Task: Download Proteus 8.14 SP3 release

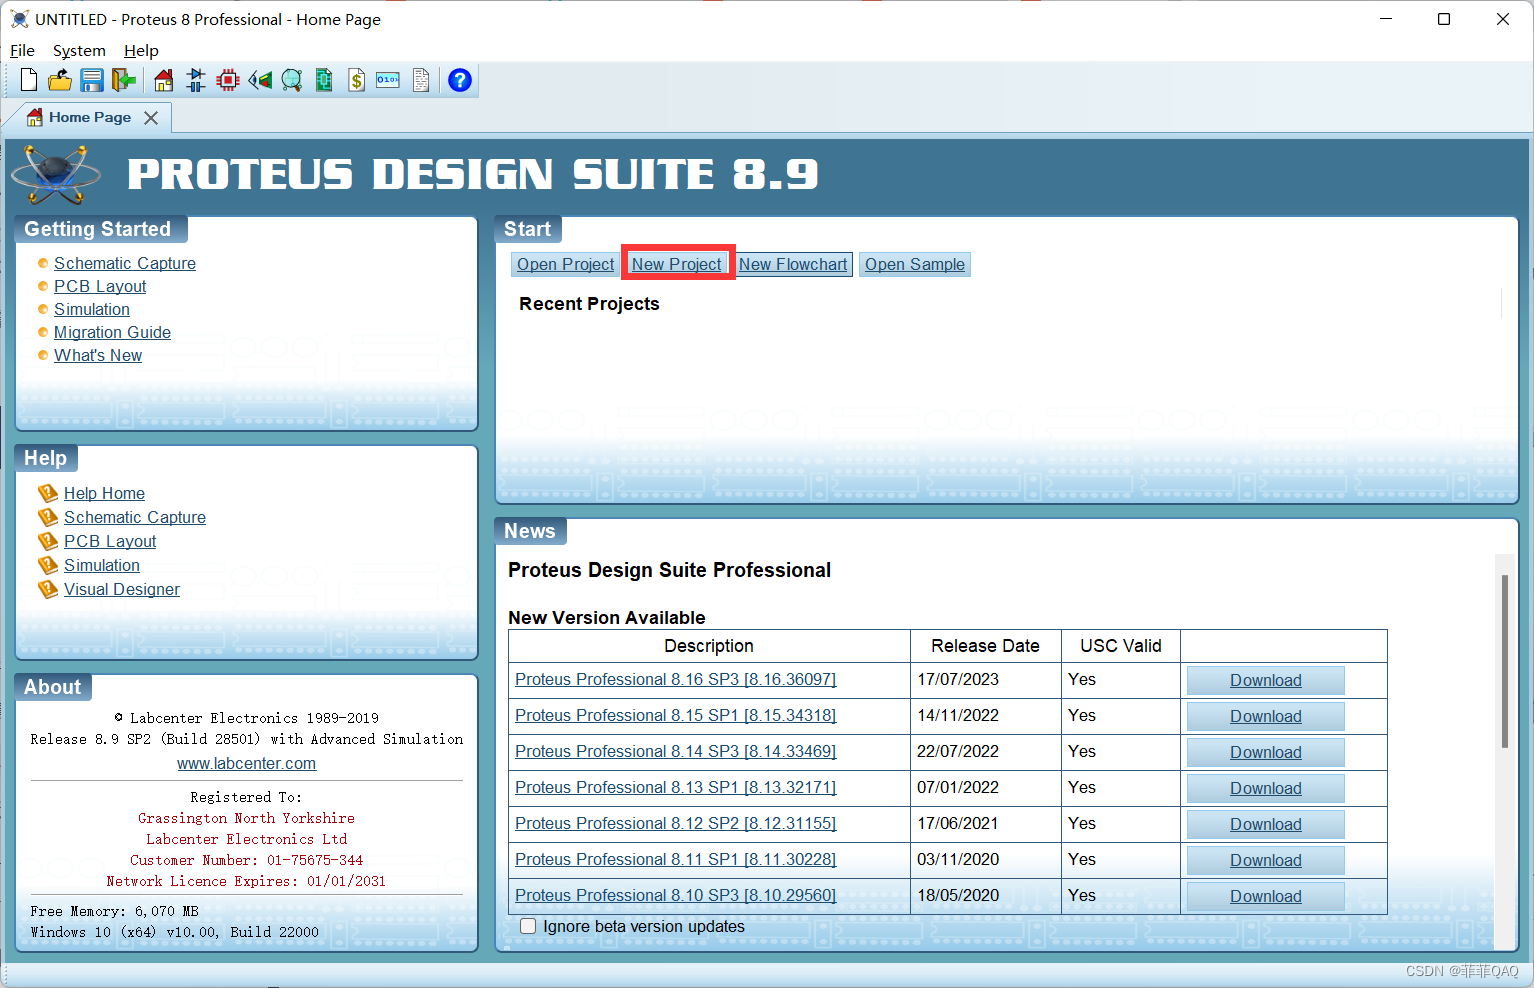Action: pos(1266,752)
